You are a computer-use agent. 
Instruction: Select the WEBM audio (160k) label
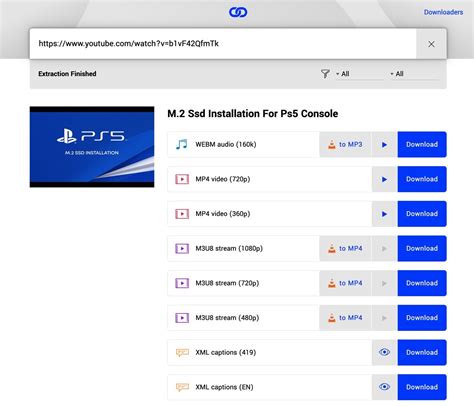coord(226,144)
